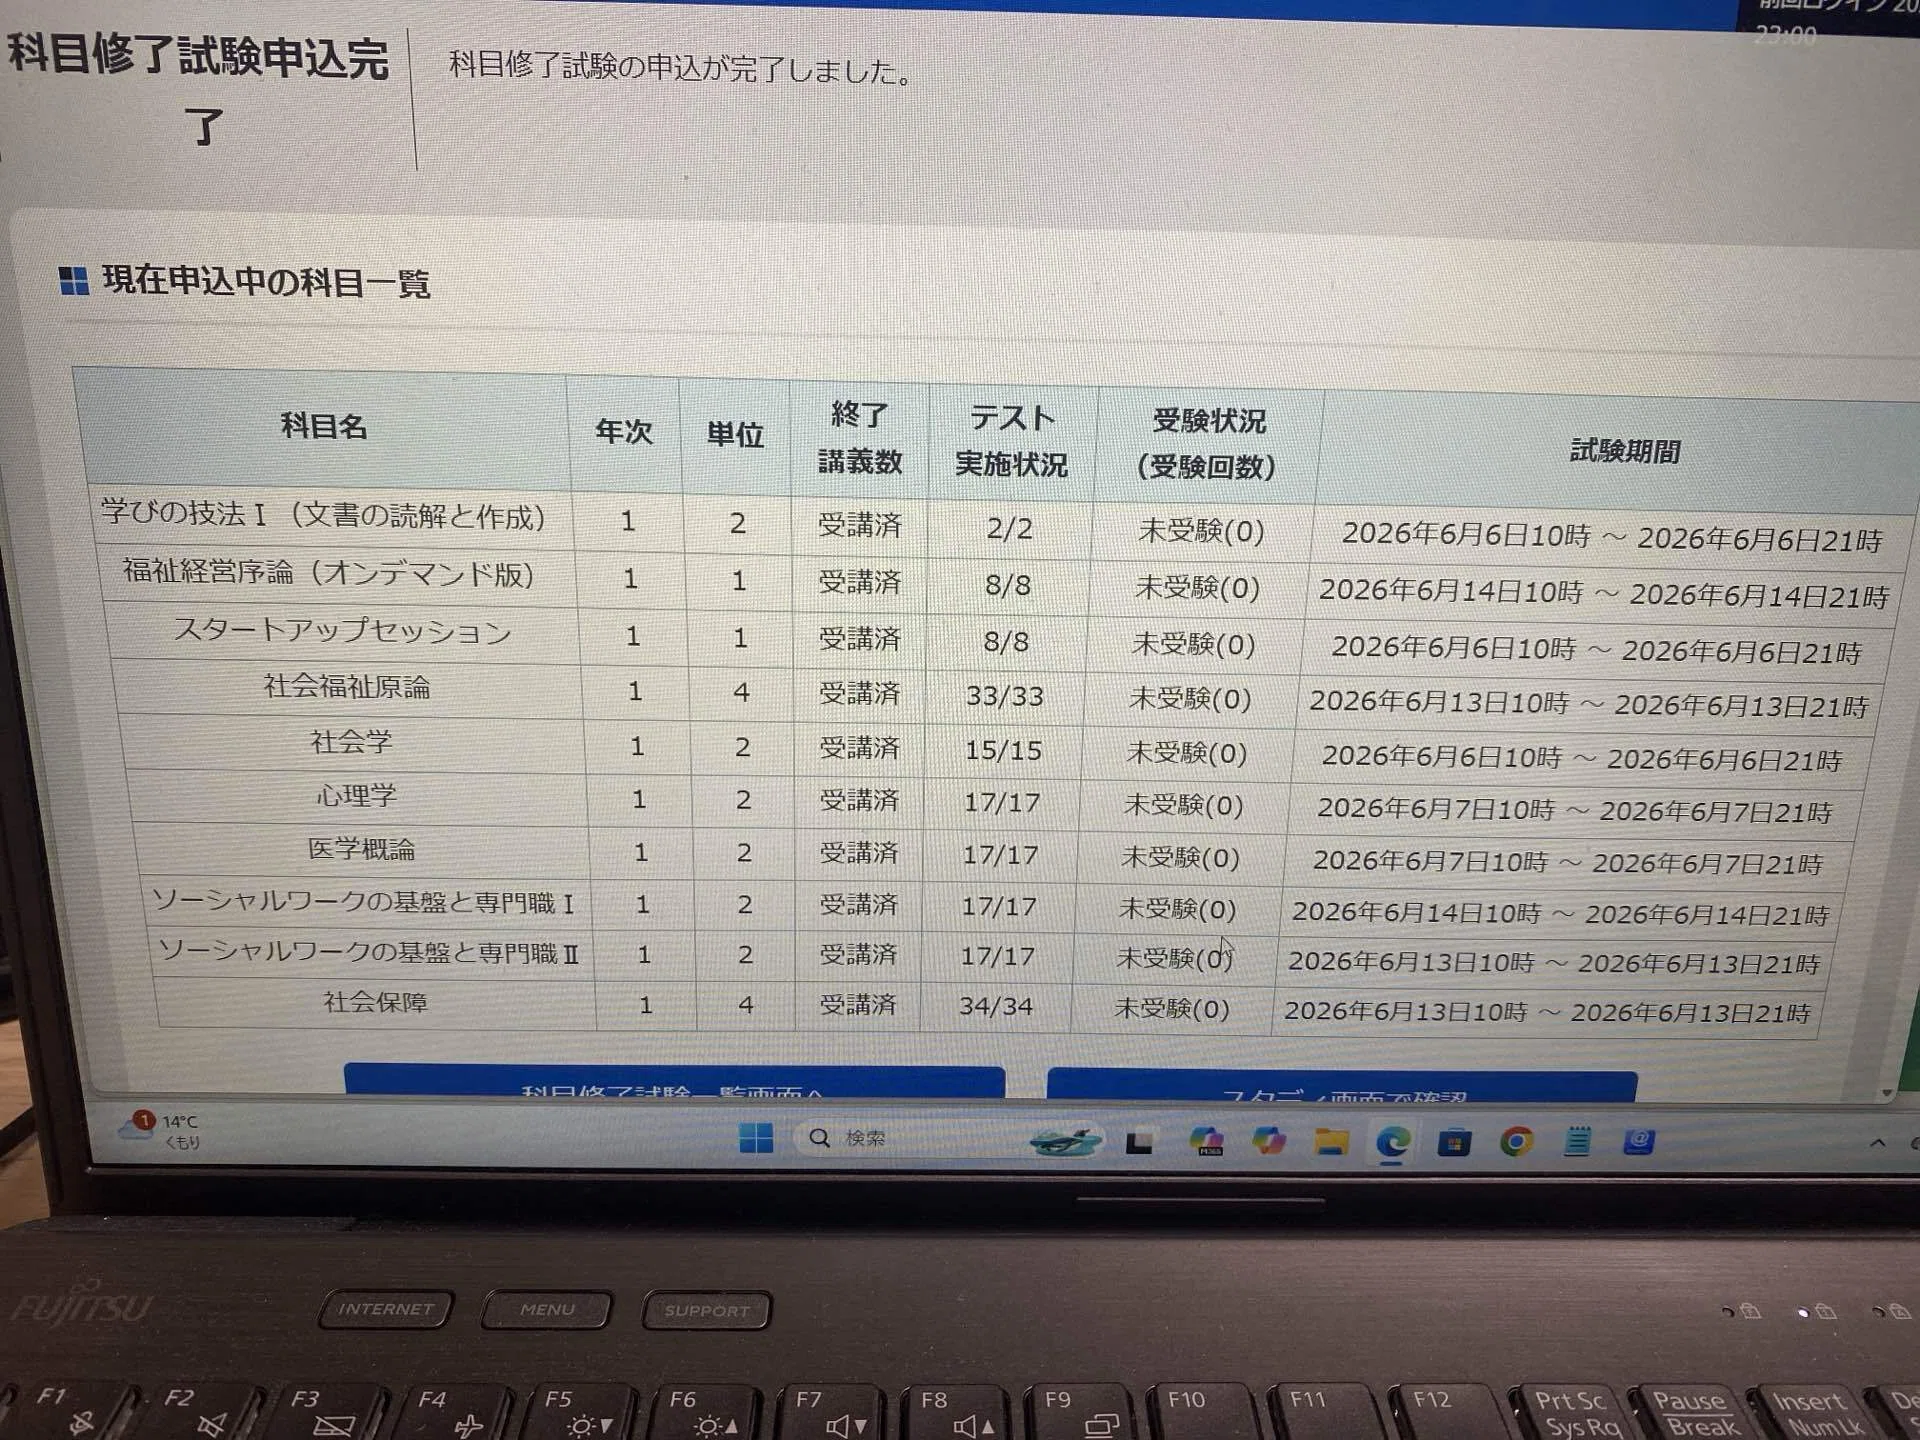This screenshot has width=1920, height=1440.
Task: Click 未受験(0) in the 社会保障 row
Action: coord(1171,1008)
